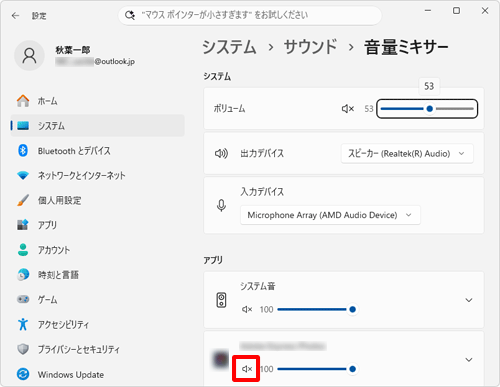Click the system ボリューム slider
The height and width of the screenshot is (387, 500).
427,109
